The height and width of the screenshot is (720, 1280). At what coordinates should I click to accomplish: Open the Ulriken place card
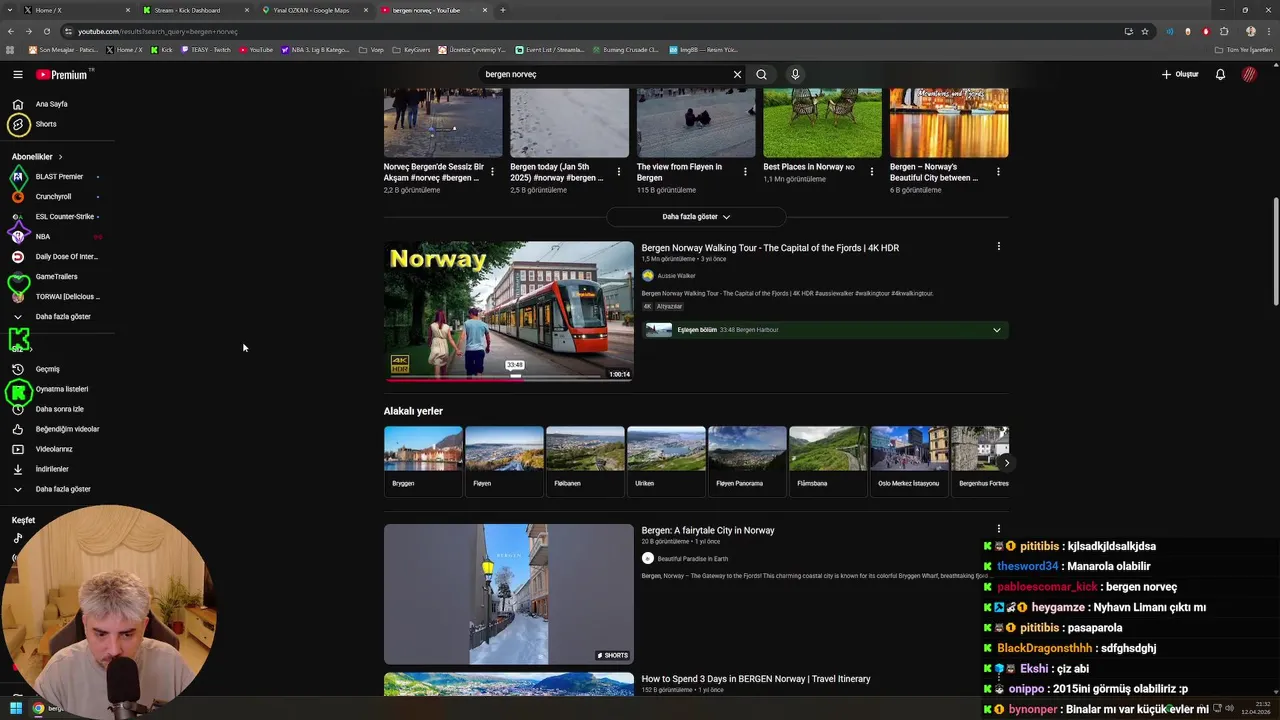666,461
